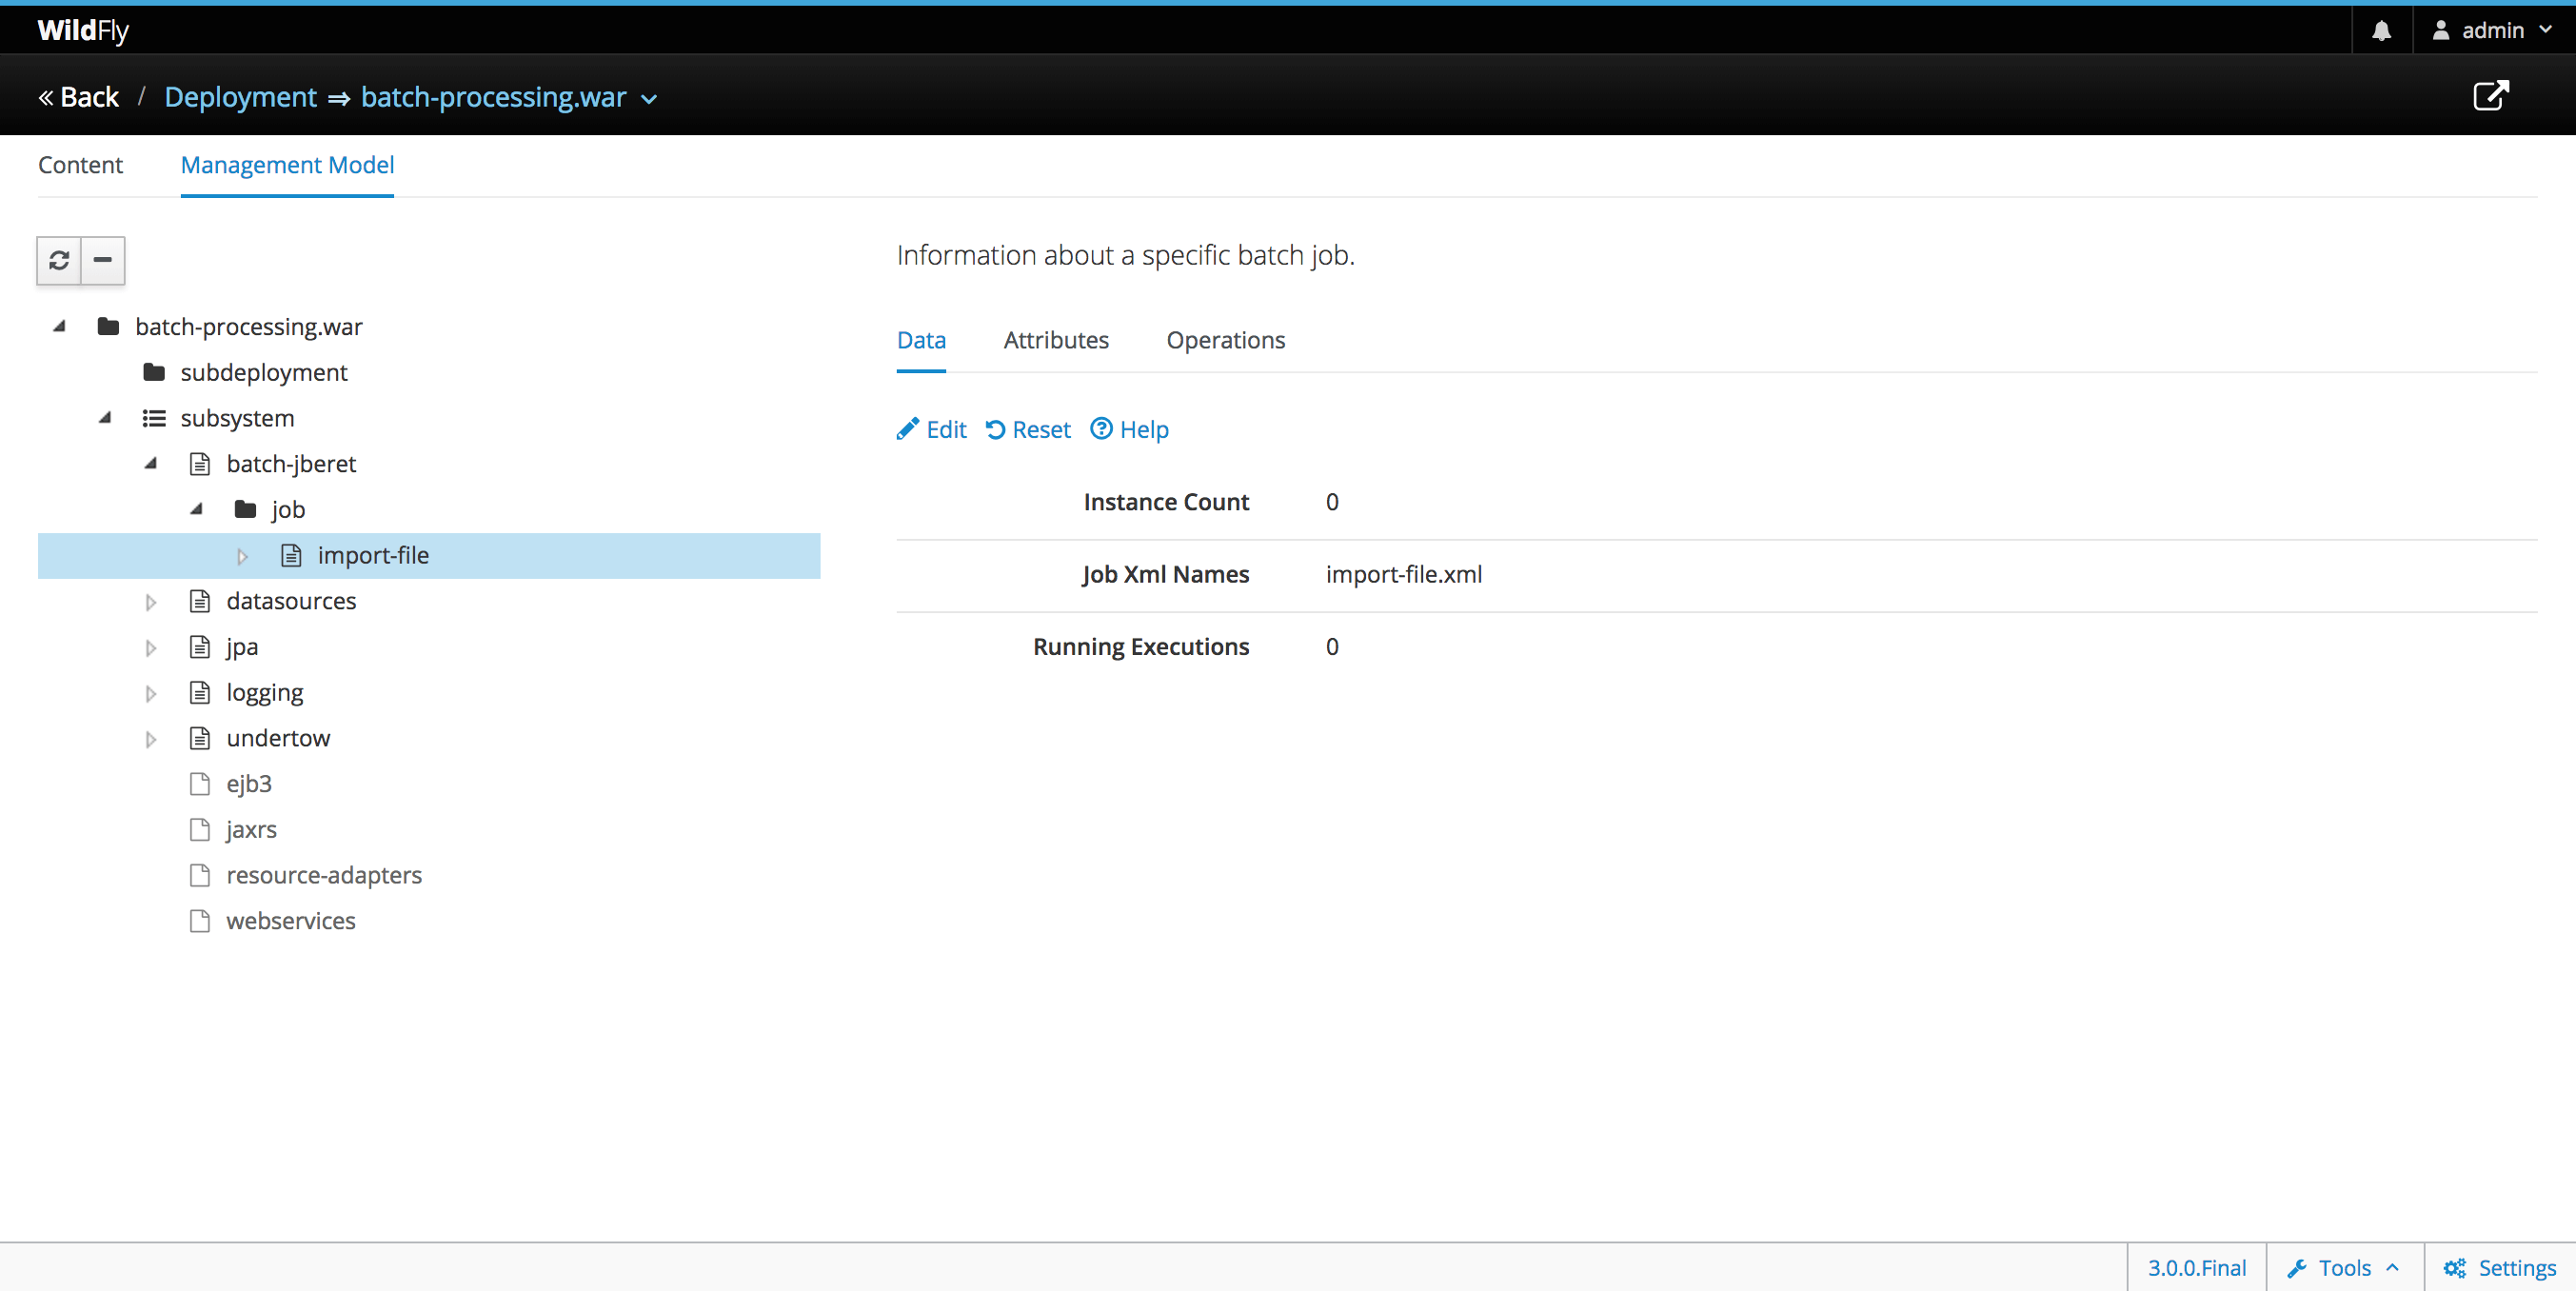Click the import-file.xml value text
The image size is (2576, 1291).
tap(1404, 574)
